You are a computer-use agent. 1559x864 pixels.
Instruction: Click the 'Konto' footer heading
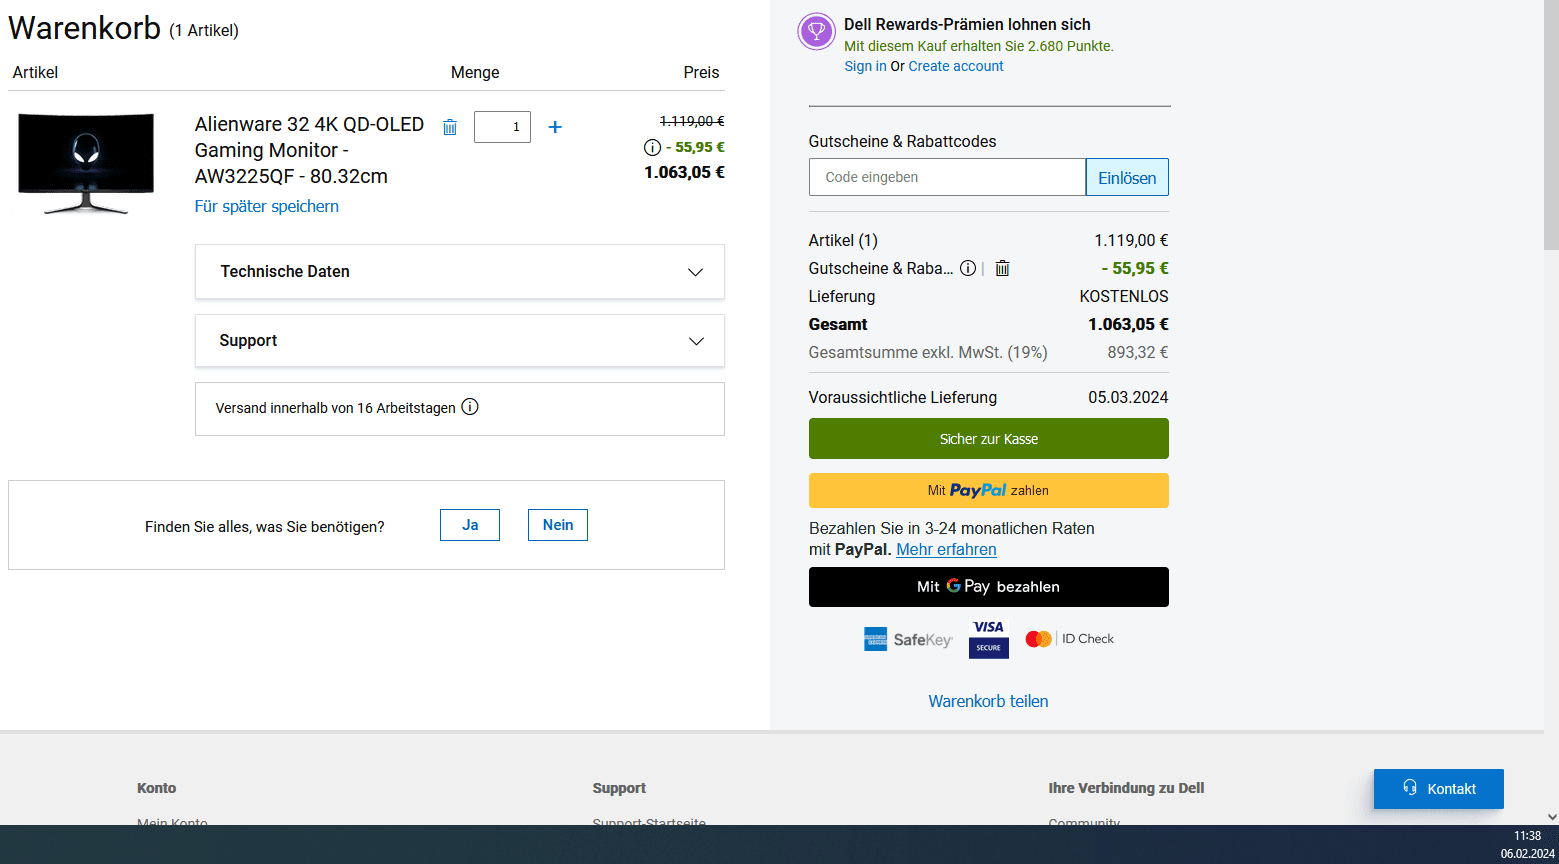(x=156, y=788)
